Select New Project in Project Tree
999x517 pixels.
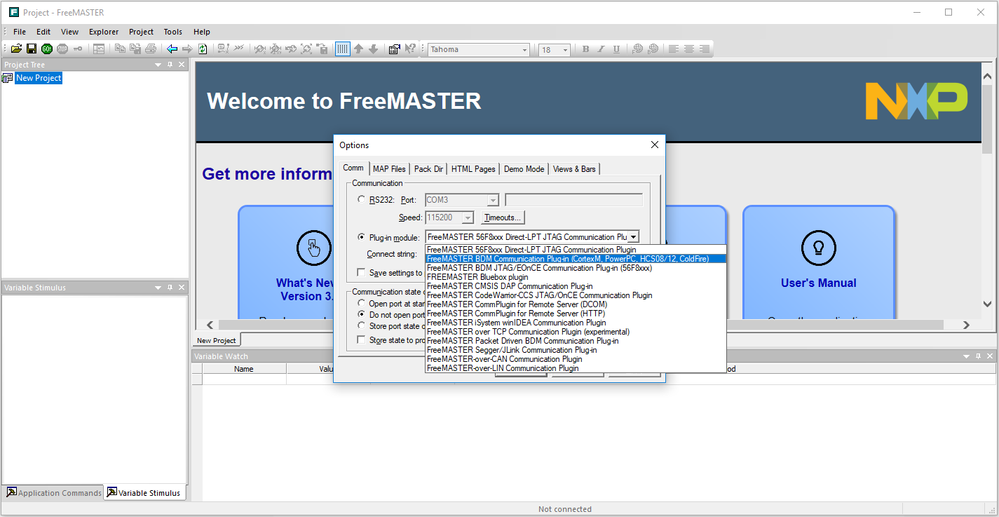(x=39, y=78)
